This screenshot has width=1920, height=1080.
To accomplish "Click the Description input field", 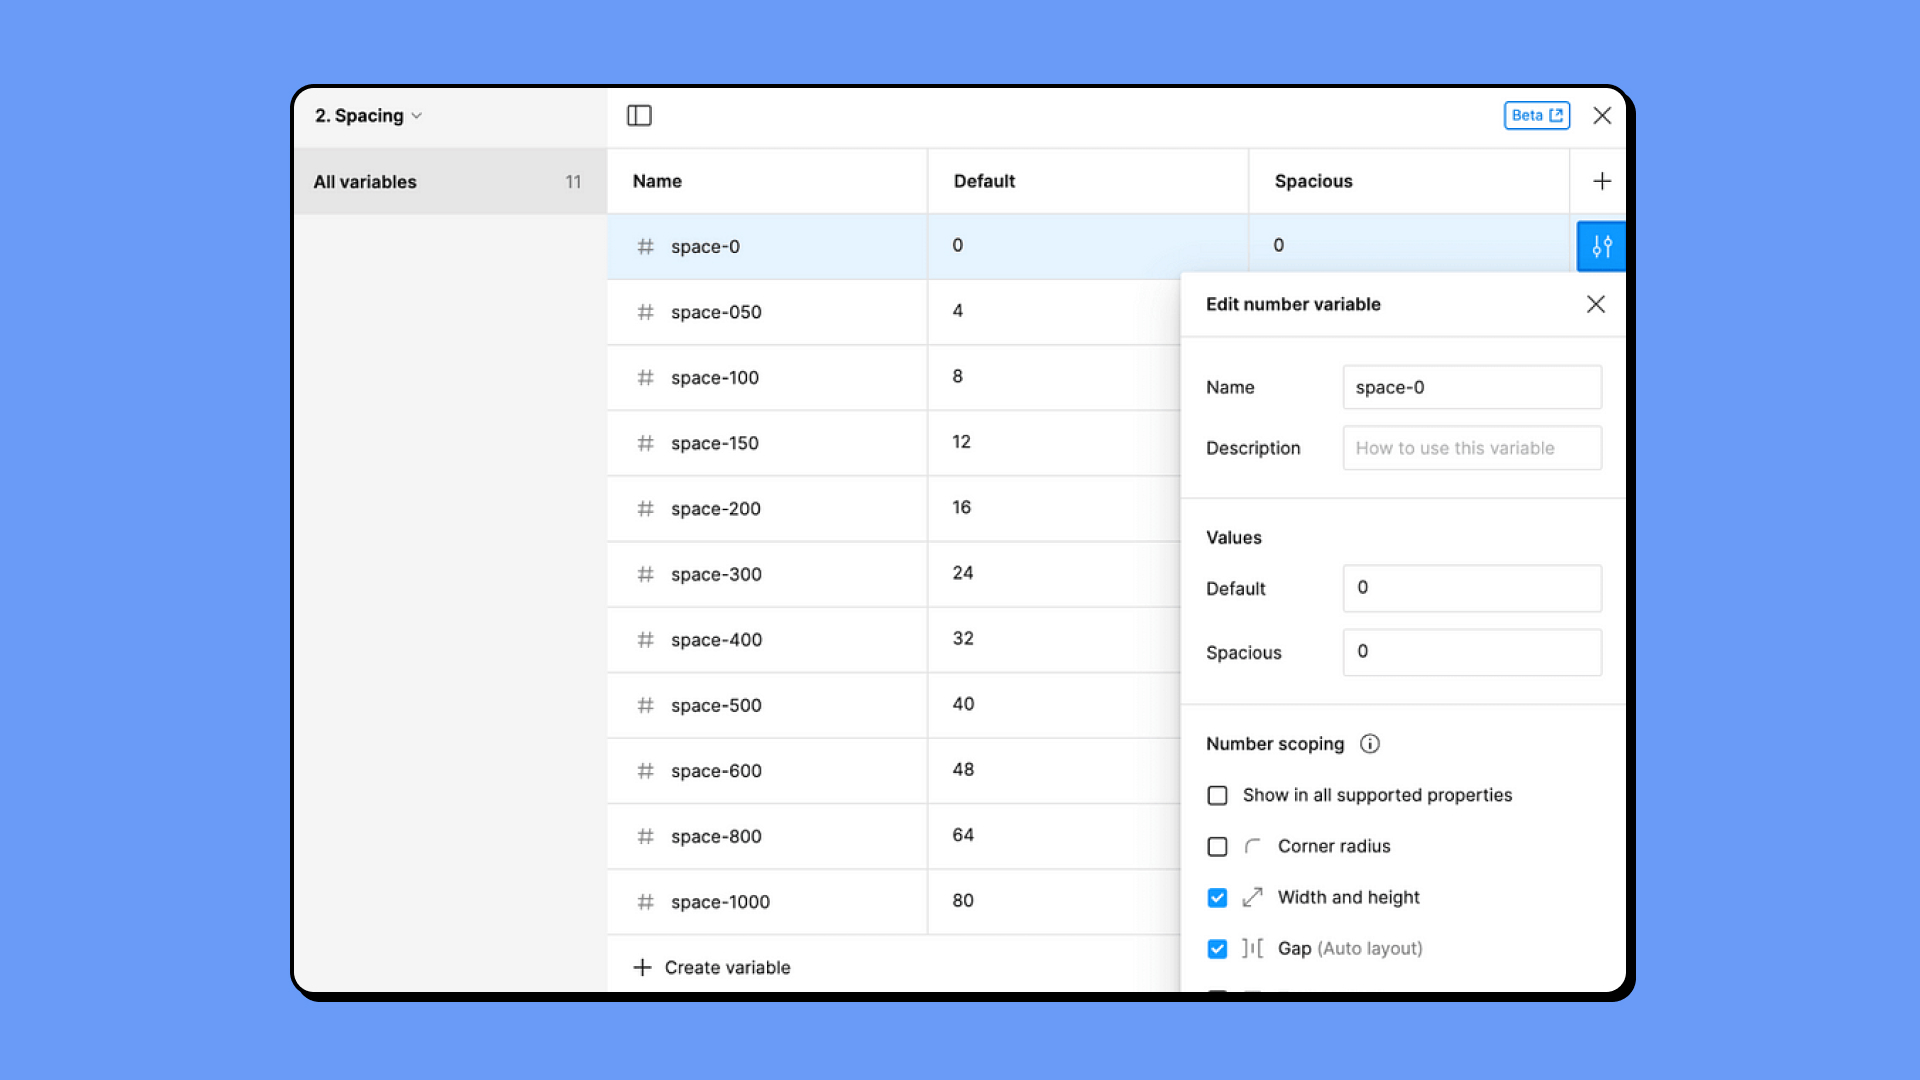I will [1471, 448].
